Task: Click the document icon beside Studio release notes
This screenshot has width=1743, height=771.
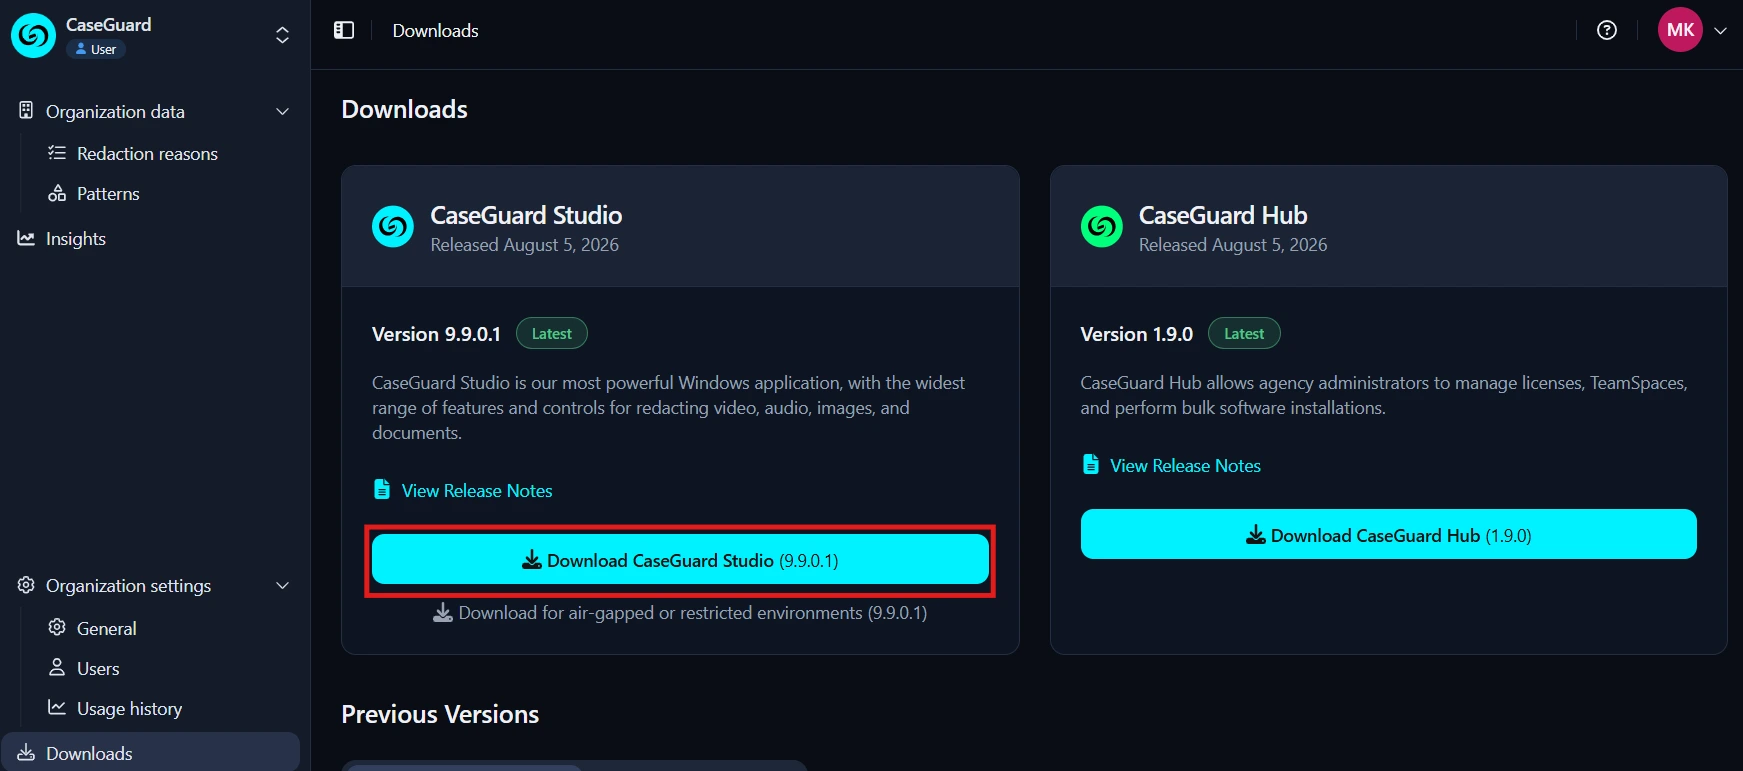Action: pos(382,489)
